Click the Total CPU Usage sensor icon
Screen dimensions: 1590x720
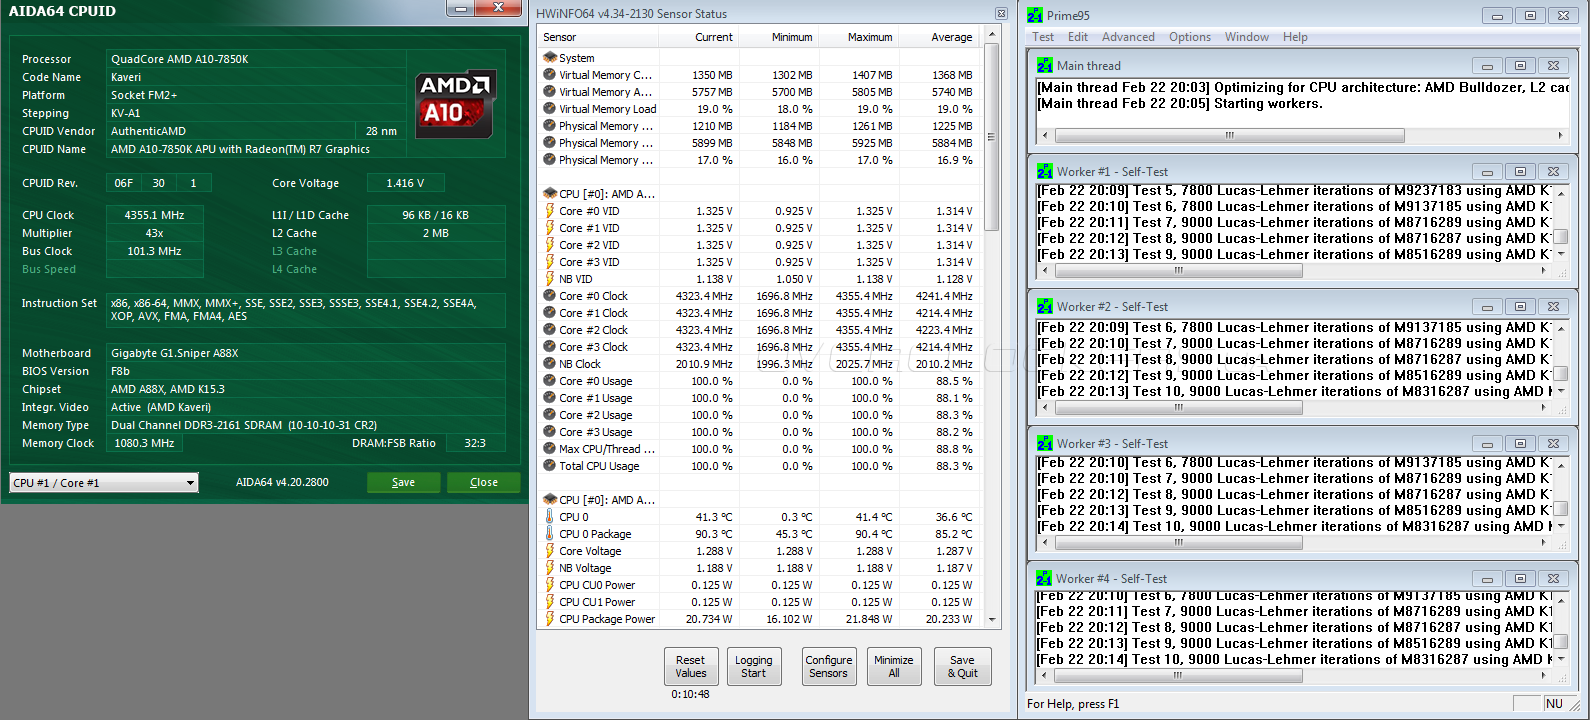point(549,466)
